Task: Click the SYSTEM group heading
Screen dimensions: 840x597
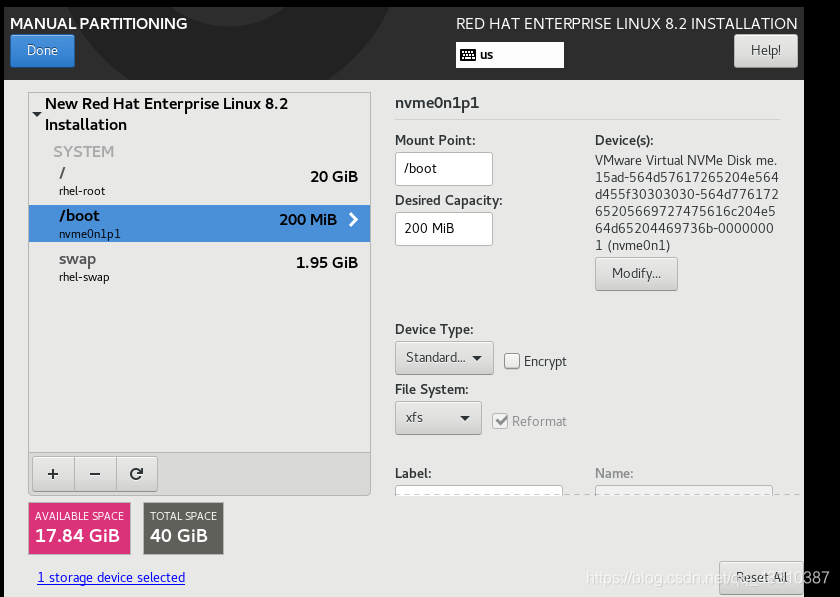Action: pyautogui.click(x=84, y=152)
